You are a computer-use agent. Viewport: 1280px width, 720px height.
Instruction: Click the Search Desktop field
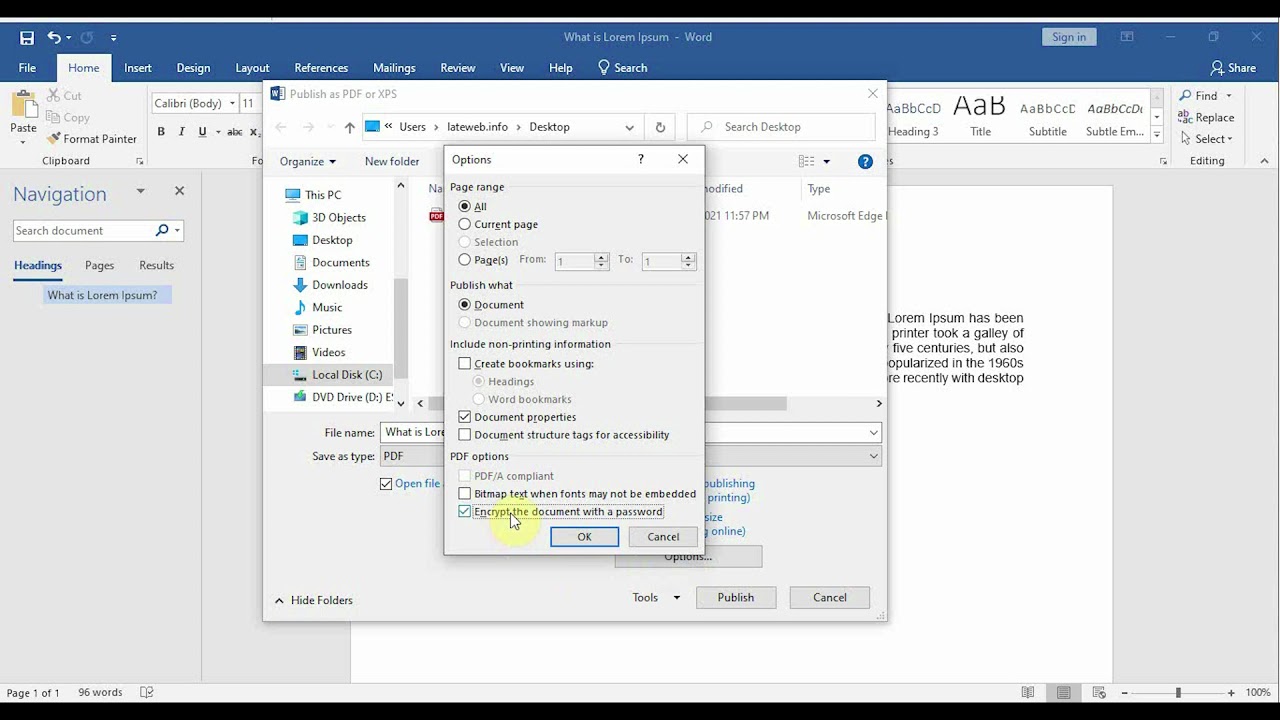coord(781,127)
